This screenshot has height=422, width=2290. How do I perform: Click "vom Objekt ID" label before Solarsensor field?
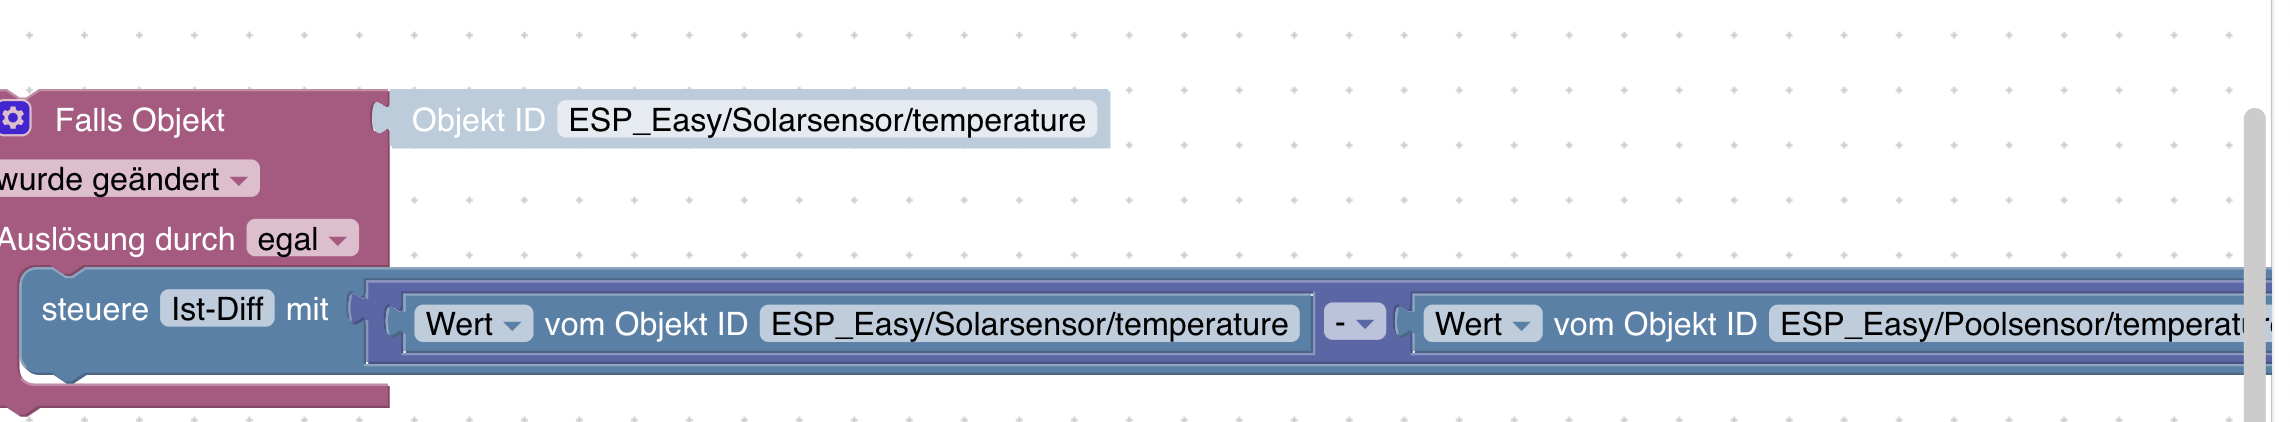pos(646,324)
